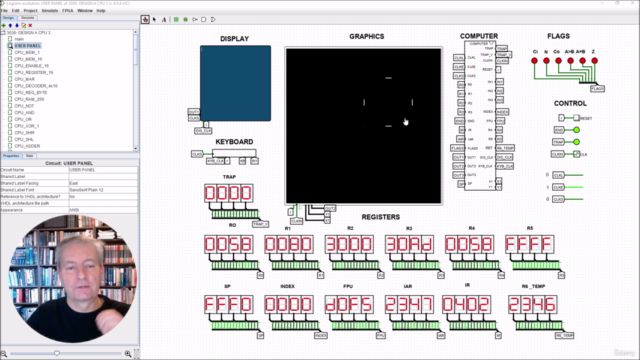Select the Design tab

coord(9,18)
